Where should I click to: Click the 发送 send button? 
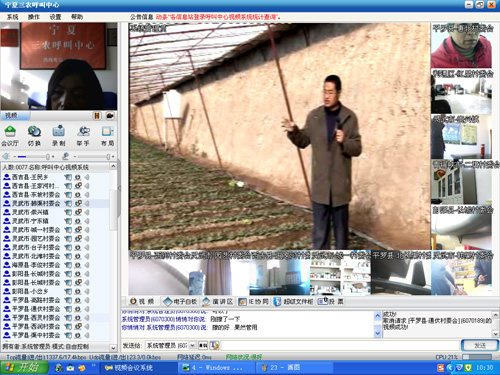pos(480,346)
